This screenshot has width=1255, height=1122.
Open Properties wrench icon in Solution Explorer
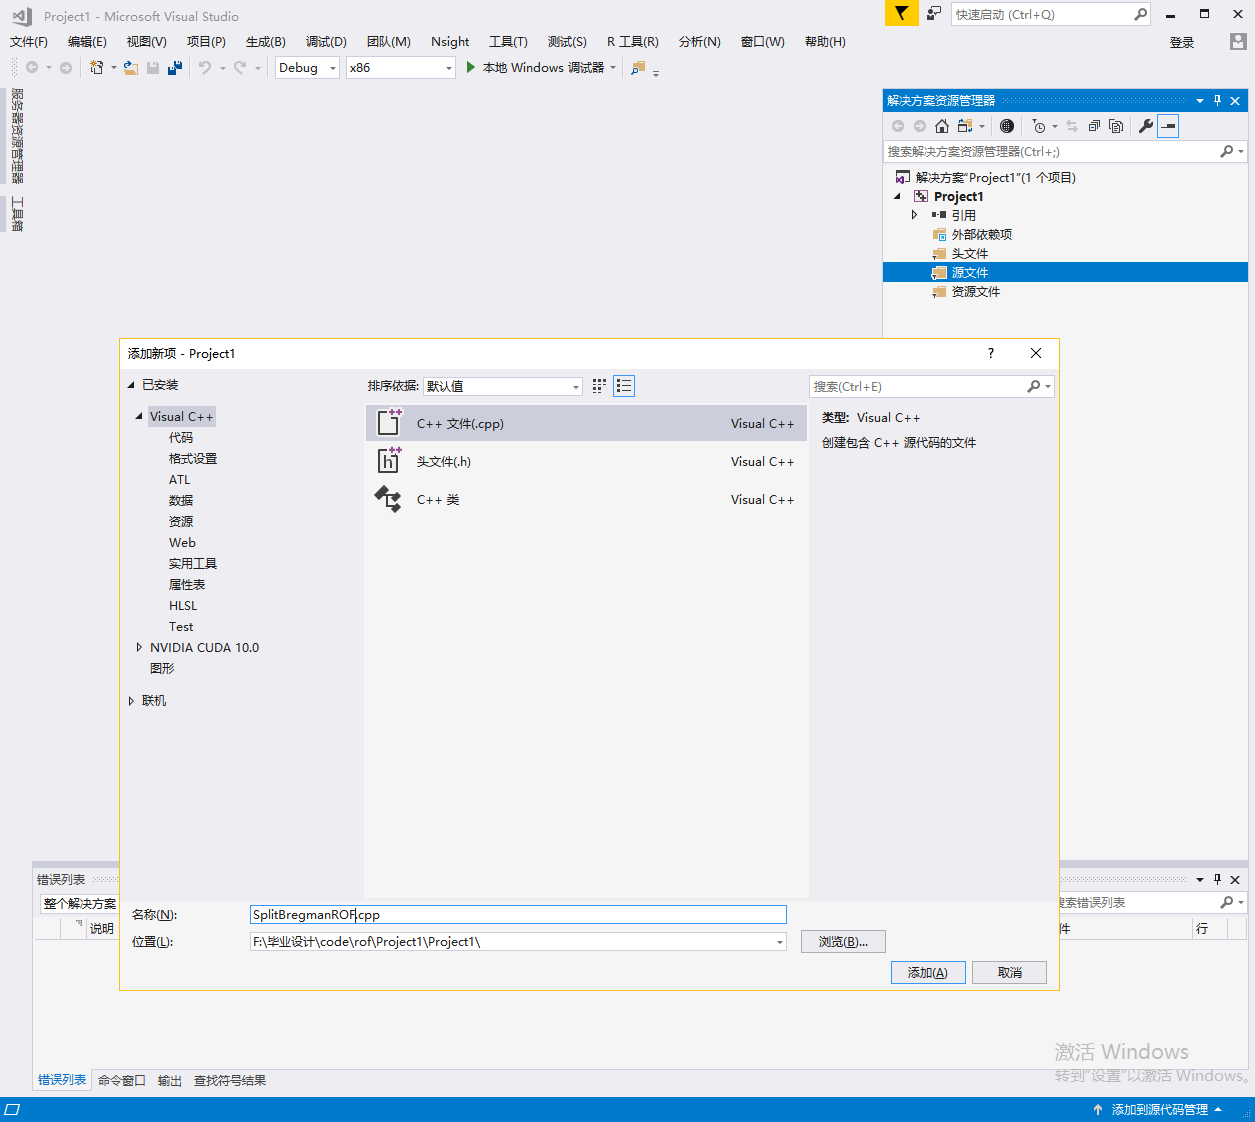click(x=1146, y=126)
